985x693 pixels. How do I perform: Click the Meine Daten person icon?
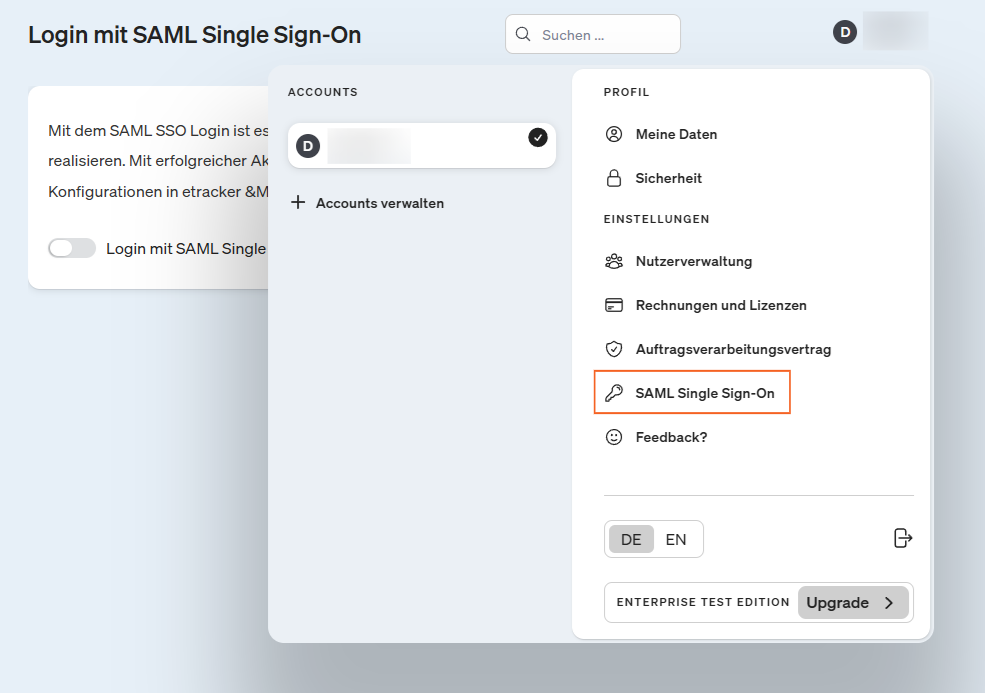click(614, 134)
